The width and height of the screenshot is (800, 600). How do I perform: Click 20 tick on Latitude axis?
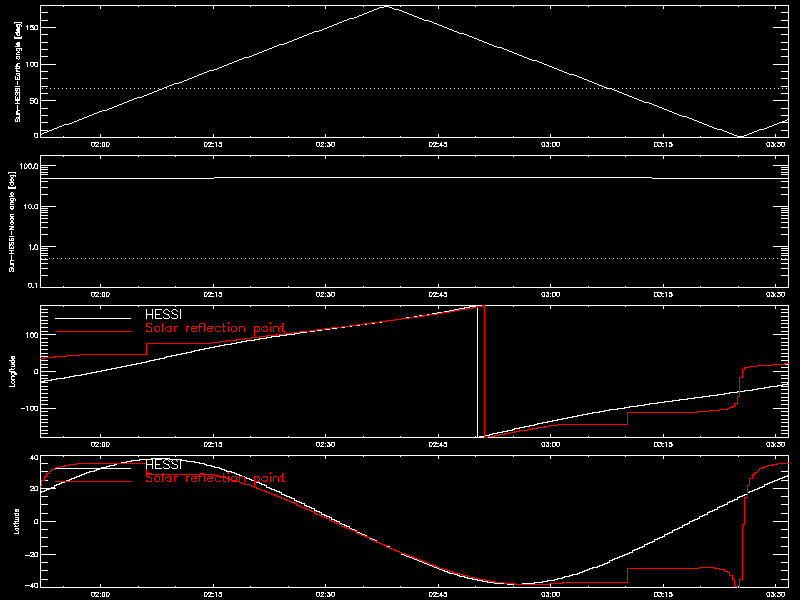[34, 489]
